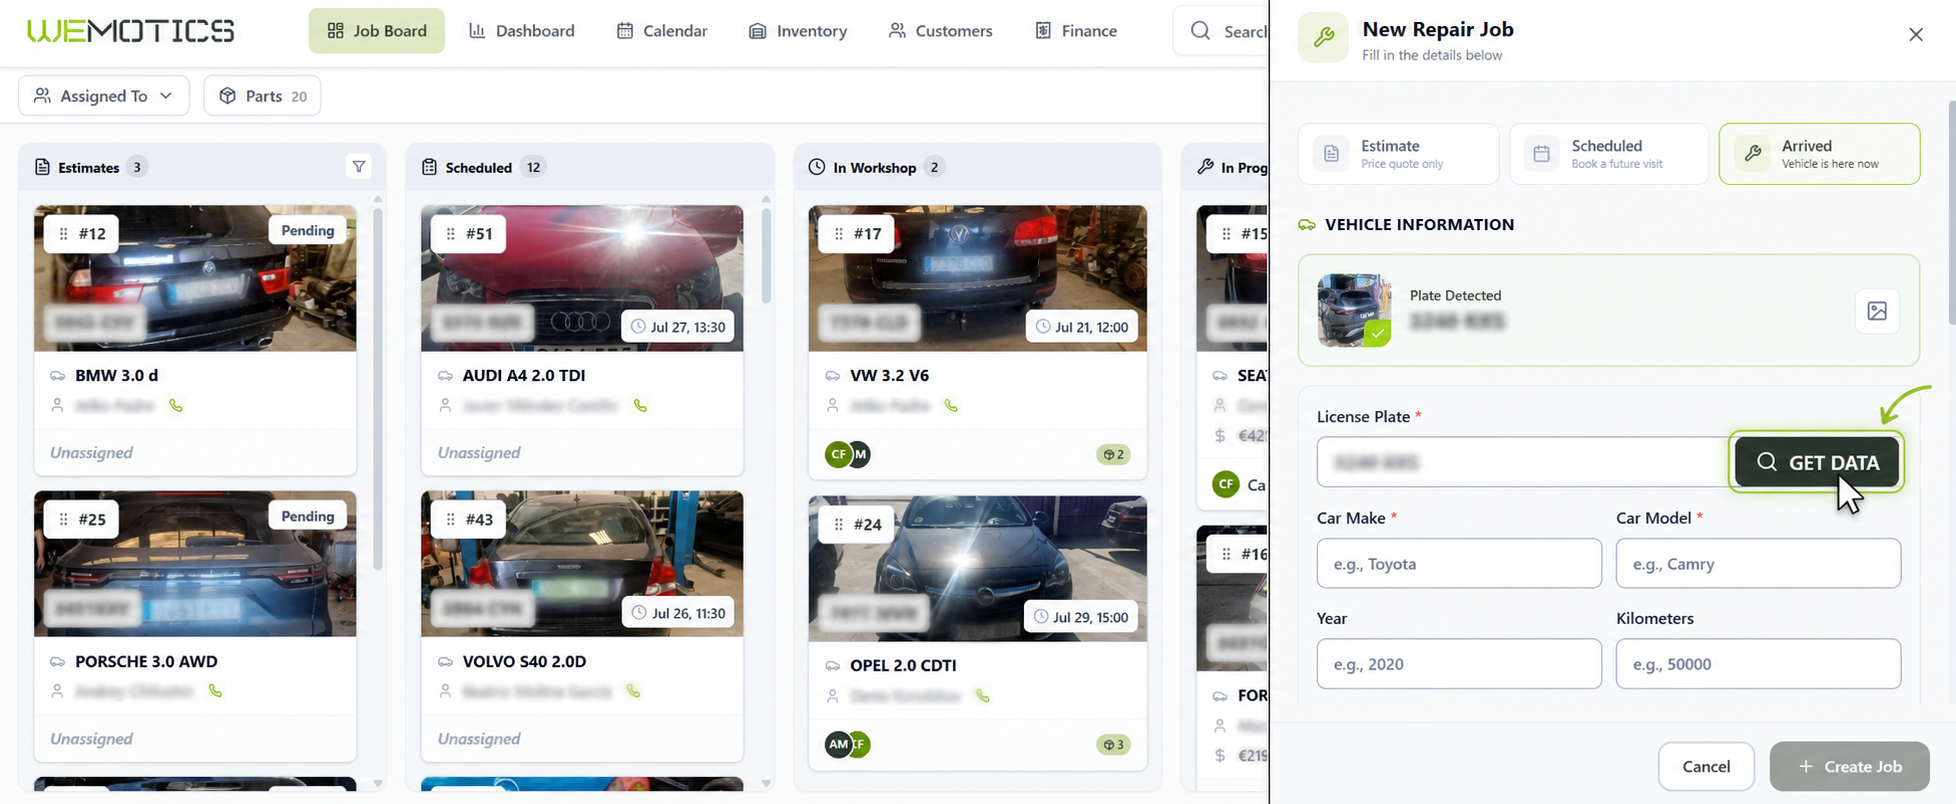Click the detected plate vehicle thumbnail
Screen dimensions: 1956x804
pos(1354,310)
